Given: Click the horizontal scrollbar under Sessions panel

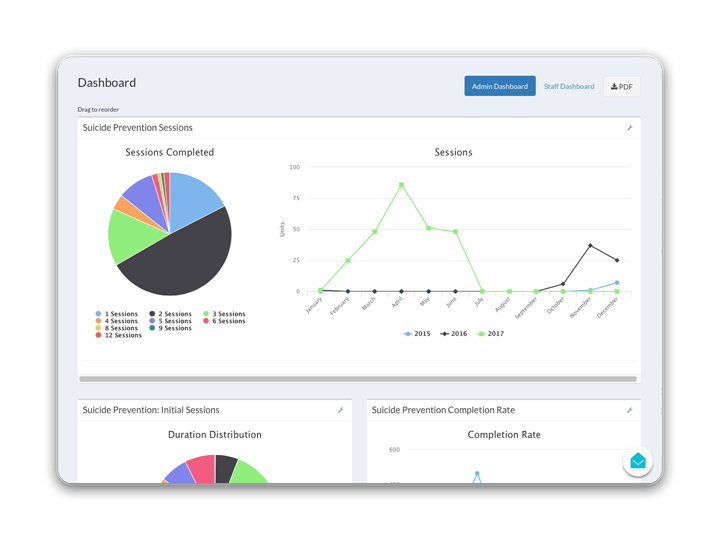Looking at the screenshot, I should pos(358,379).
